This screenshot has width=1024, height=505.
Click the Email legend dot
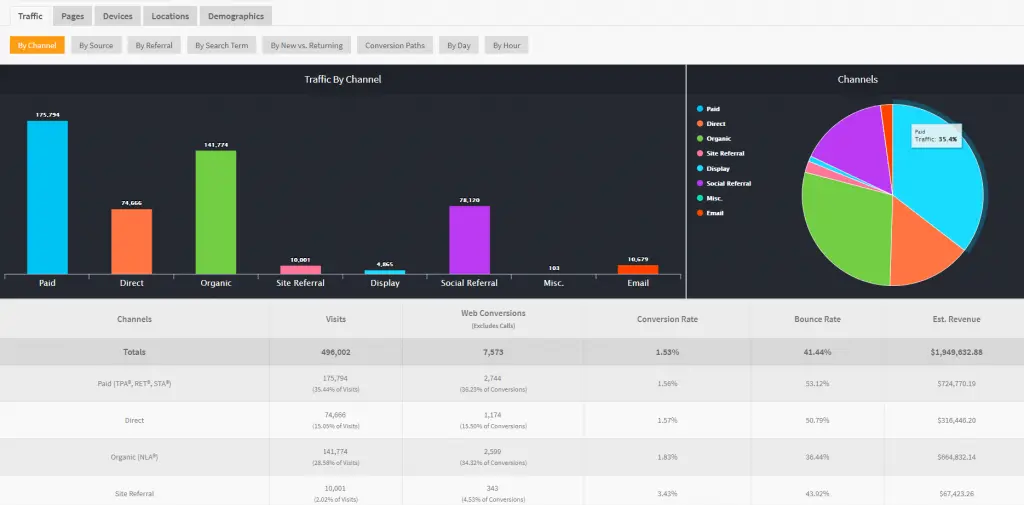pos(699,213)
